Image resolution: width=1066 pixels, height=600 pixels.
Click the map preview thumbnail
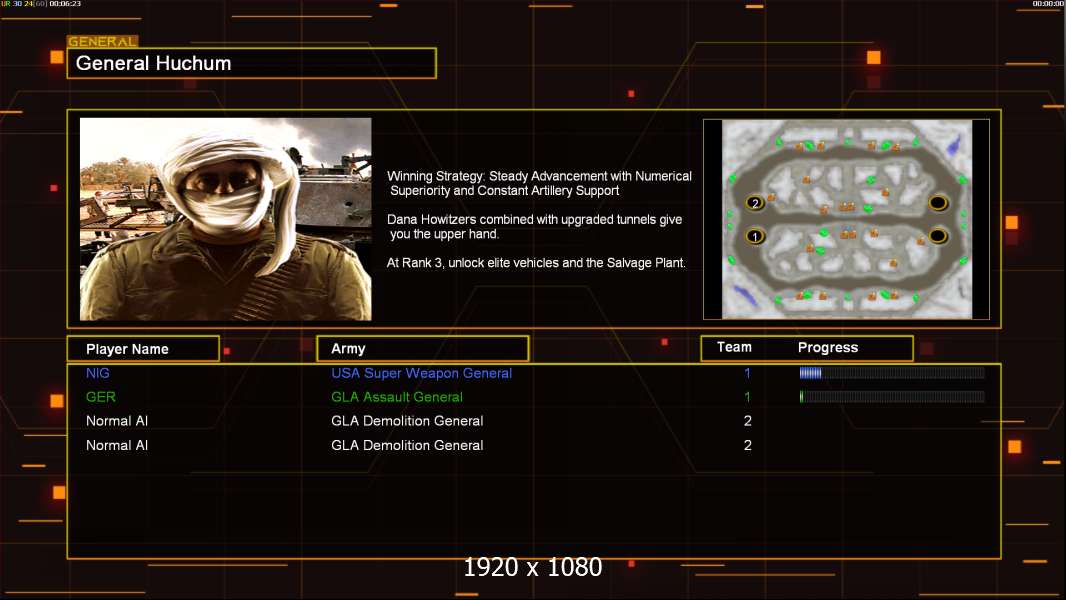[x=846, y=219]
